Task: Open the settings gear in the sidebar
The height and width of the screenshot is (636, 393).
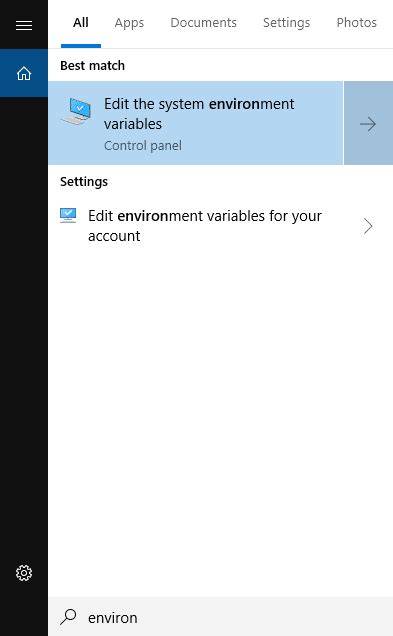Action: click(x=24, y=573)
